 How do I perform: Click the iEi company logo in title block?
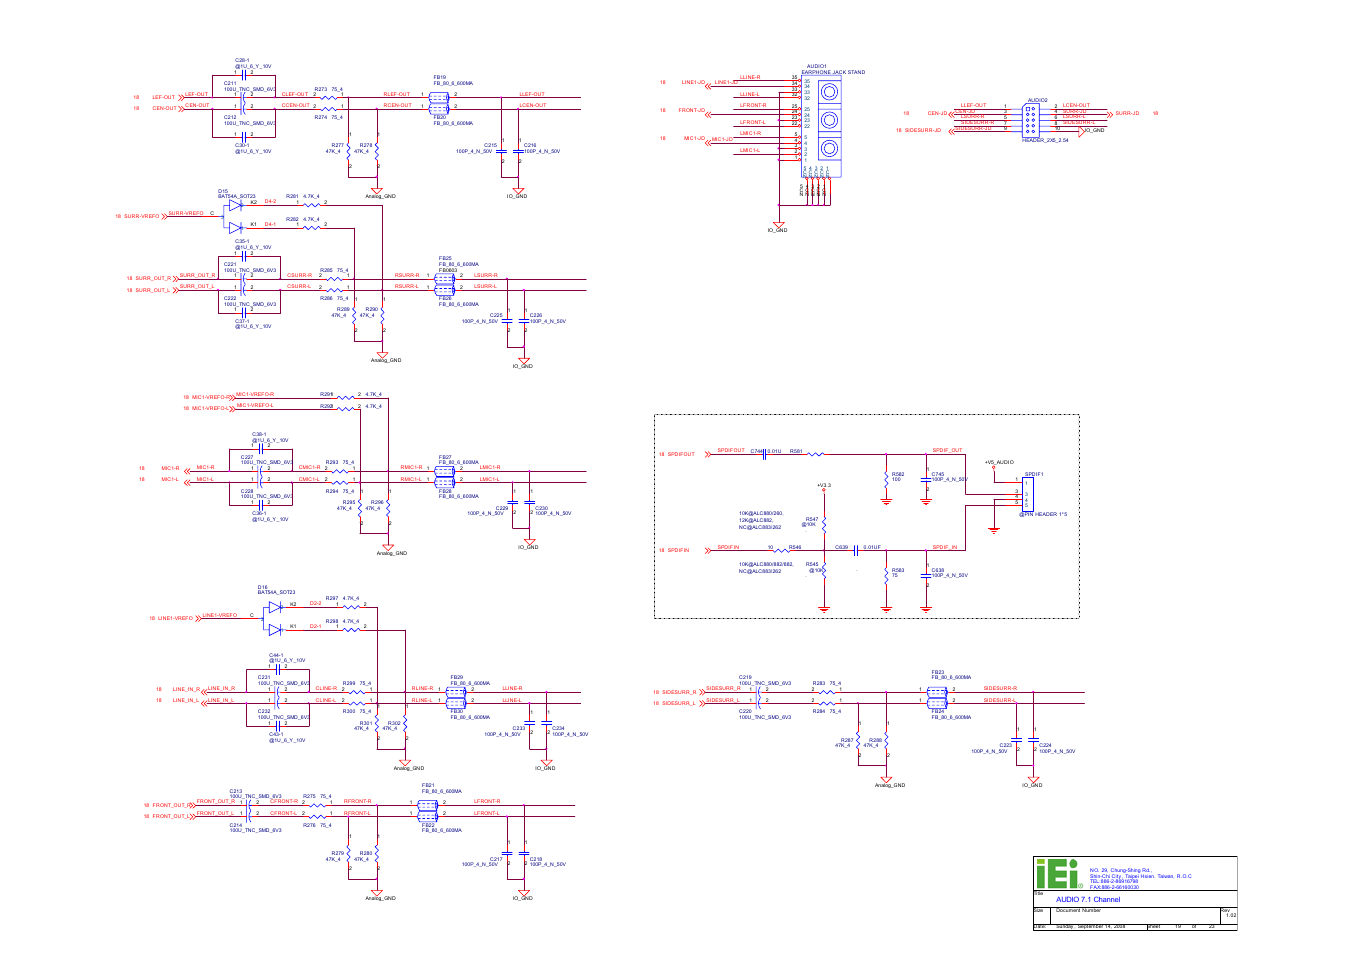(1058, 874)
